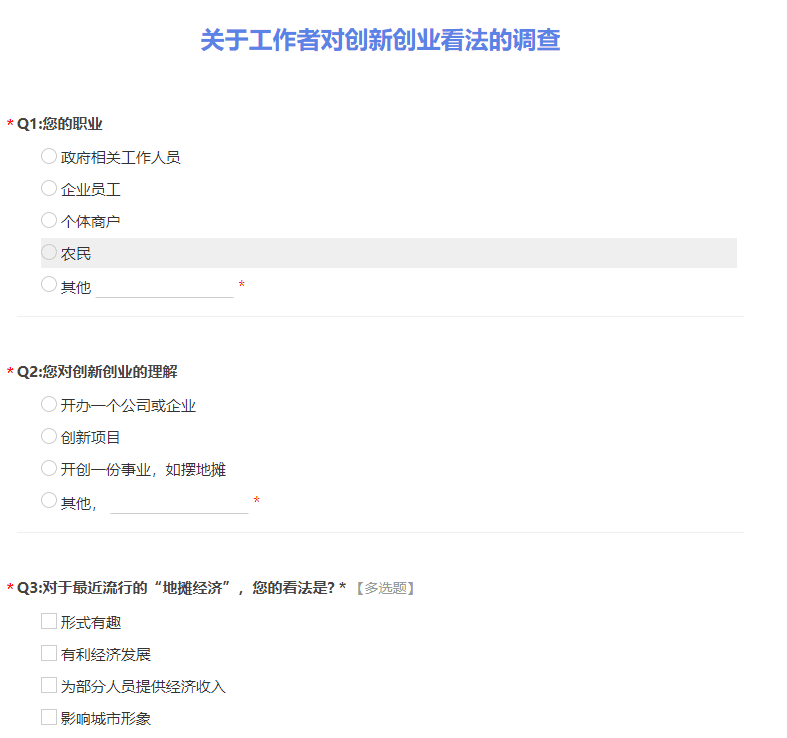Click the survey title 关于工作者对创新创业看法的调查
This screenshot has height=738, width=787.
(380, 40)
